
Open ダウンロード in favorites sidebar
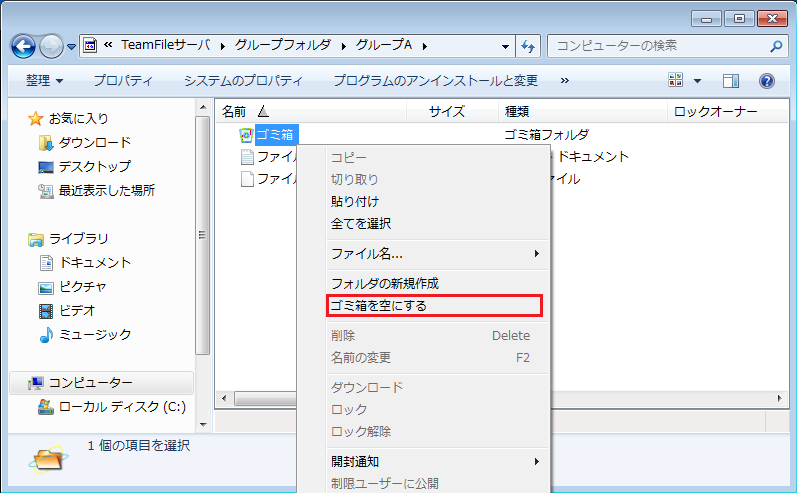point(94,143)
